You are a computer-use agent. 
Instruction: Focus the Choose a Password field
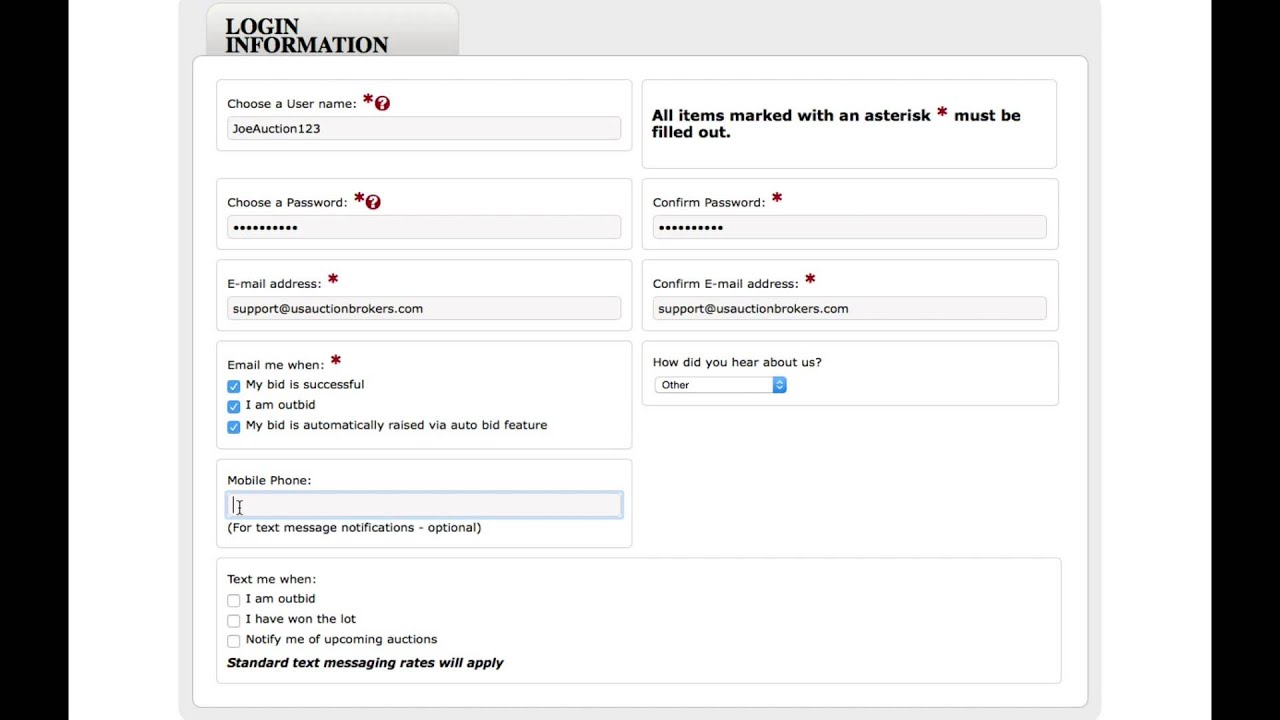pyautogui.click(x=424, y=227)
